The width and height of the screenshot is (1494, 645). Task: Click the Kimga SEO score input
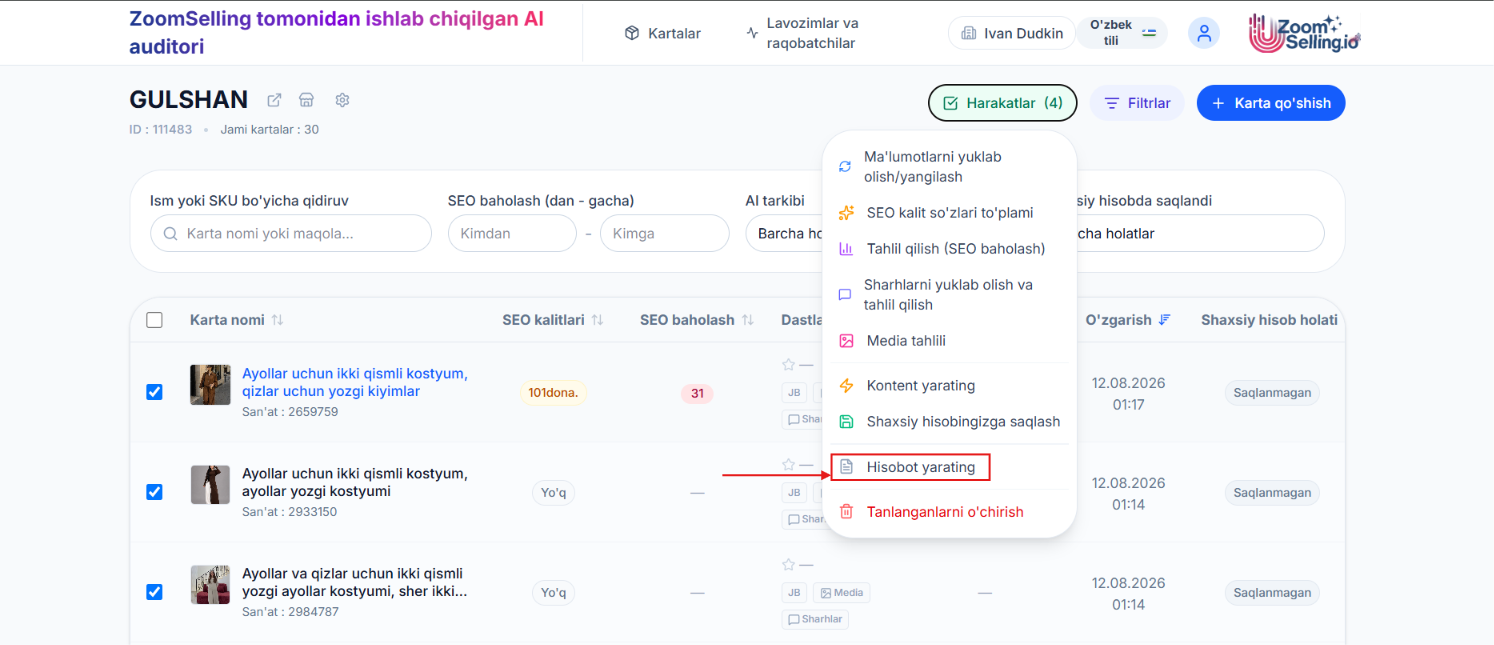[x=665, y=233]
